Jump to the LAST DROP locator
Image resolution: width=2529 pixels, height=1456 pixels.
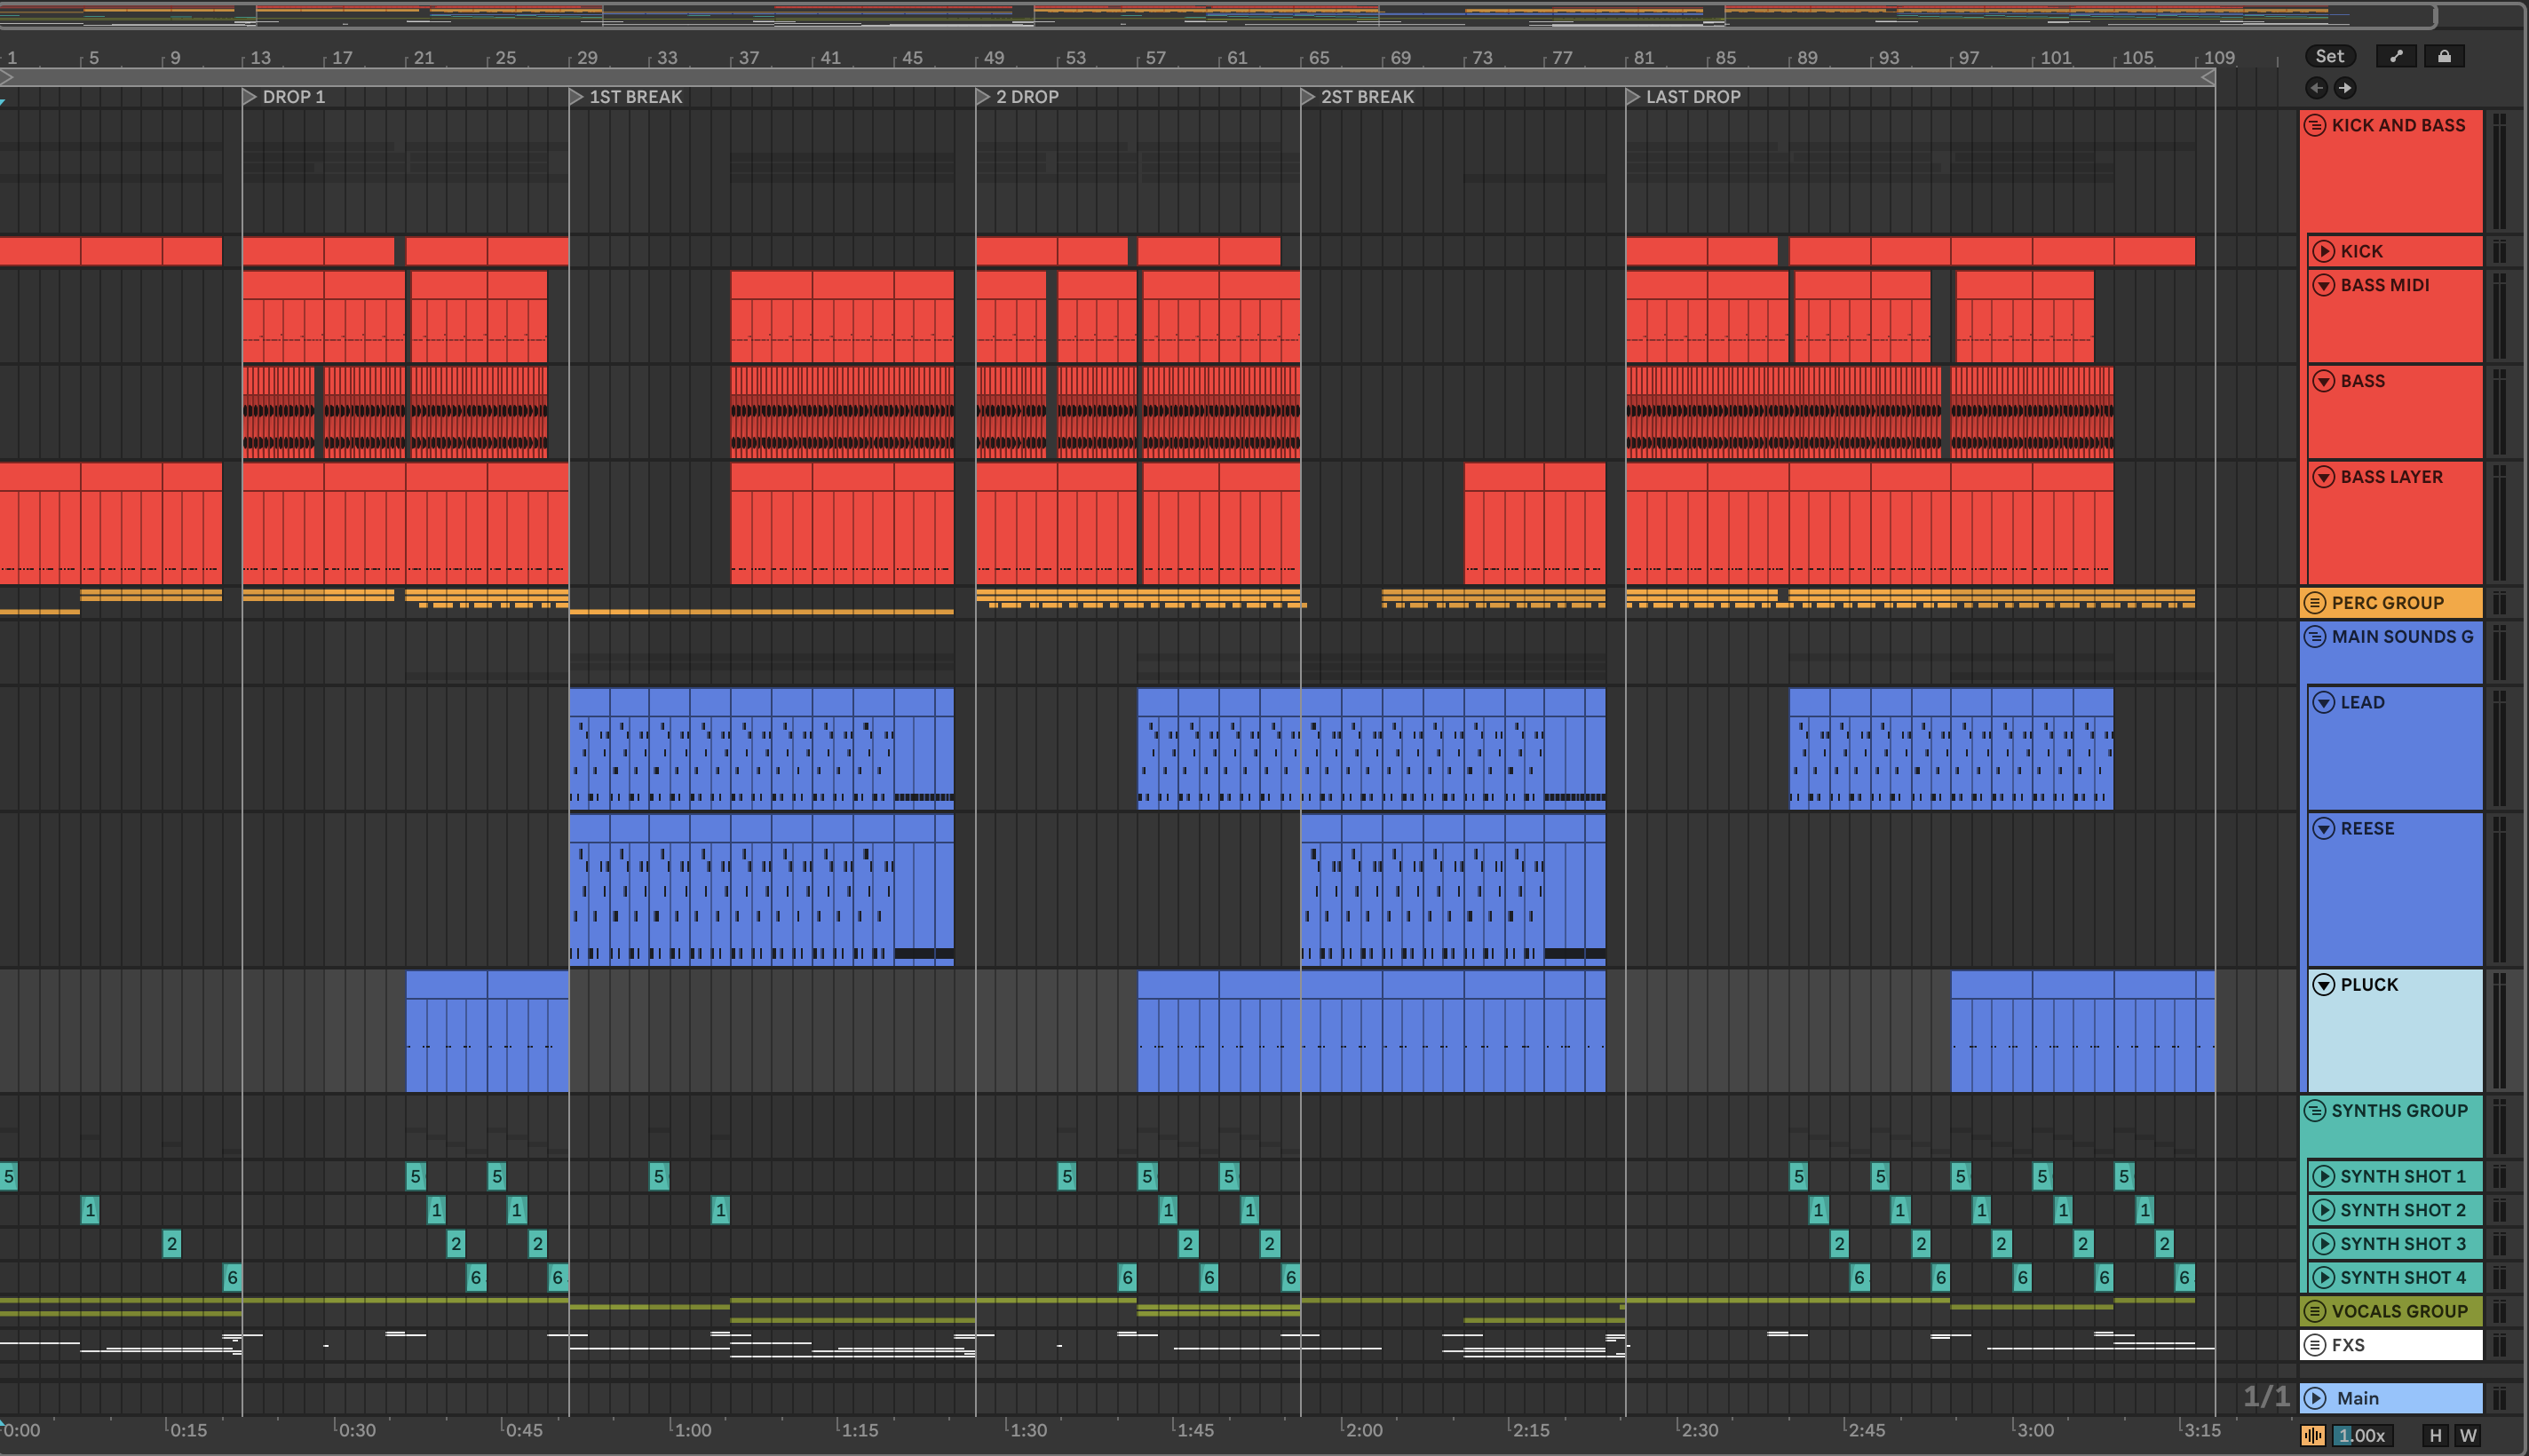pos(1633,97)
